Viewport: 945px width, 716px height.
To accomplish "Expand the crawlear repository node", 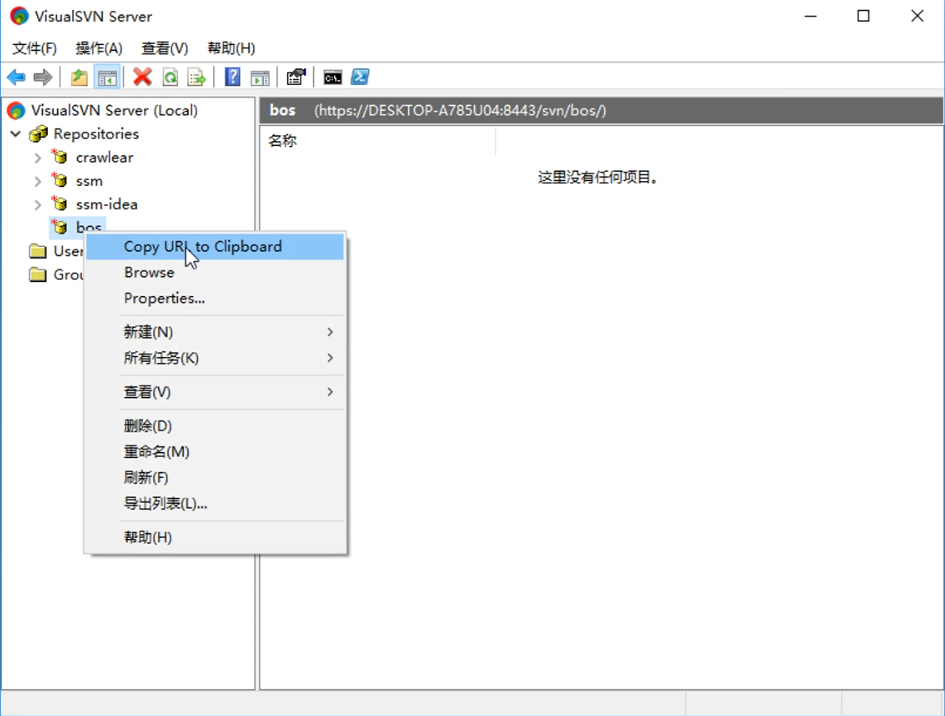I will tap(37, 158).
